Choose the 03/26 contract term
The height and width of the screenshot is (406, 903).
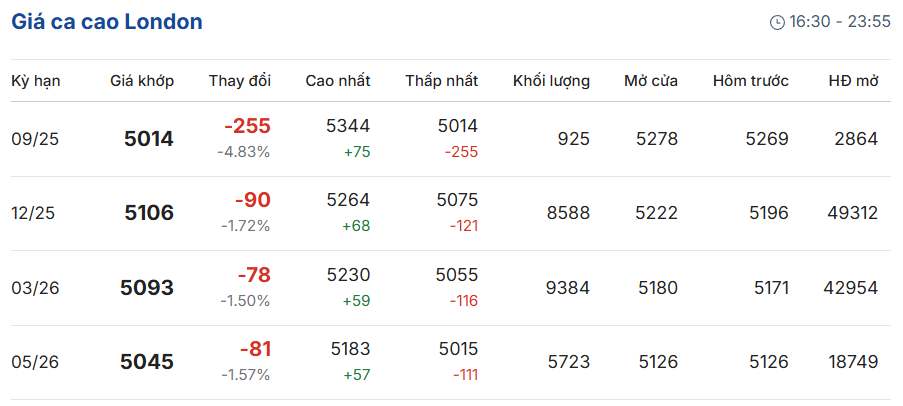point(36,288)
